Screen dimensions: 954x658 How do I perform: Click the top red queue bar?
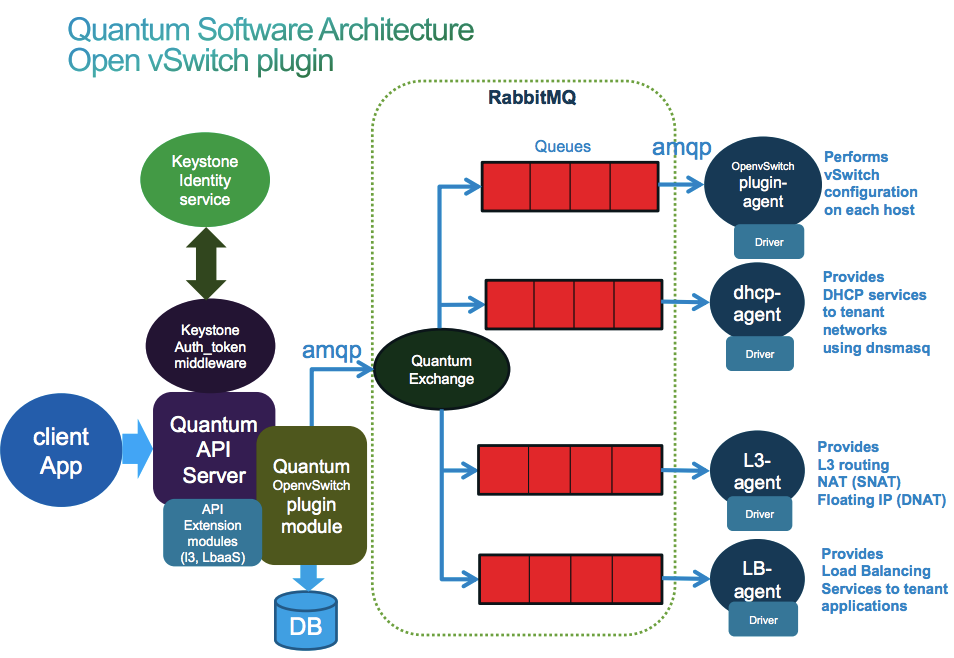[x=568, y=185]
